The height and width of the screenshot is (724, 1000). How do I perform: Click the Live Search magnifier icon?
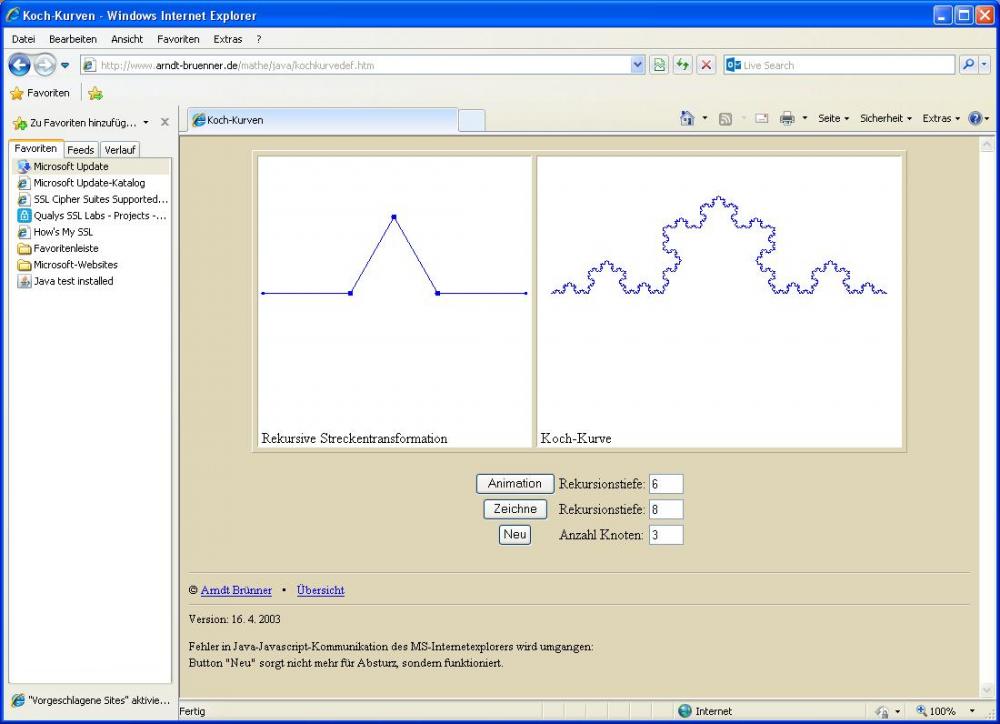click(968, 65)
